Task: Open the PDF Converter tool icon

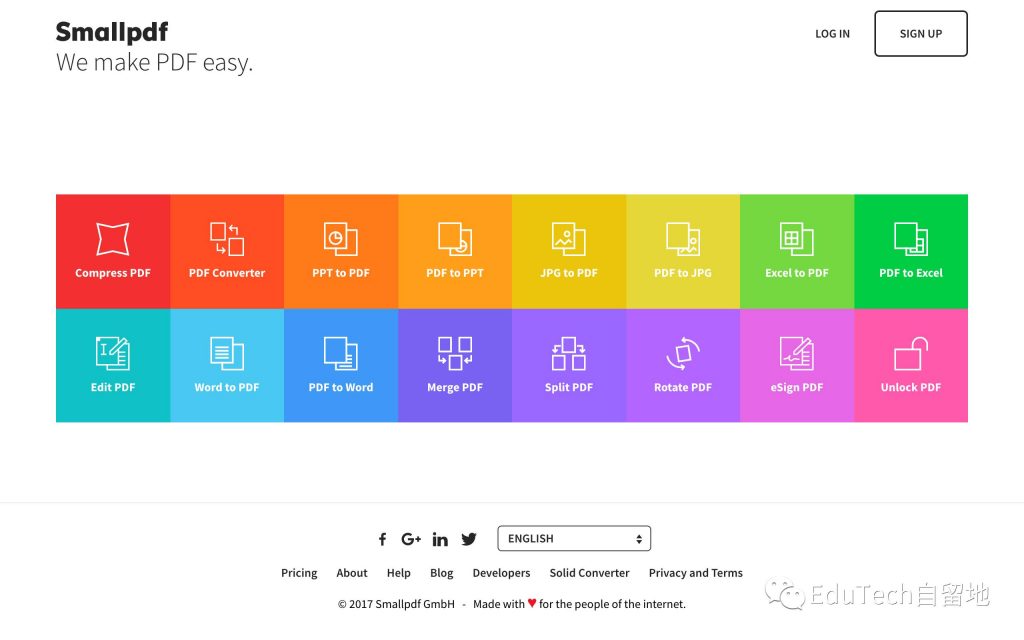Action: tap(227, 239)
